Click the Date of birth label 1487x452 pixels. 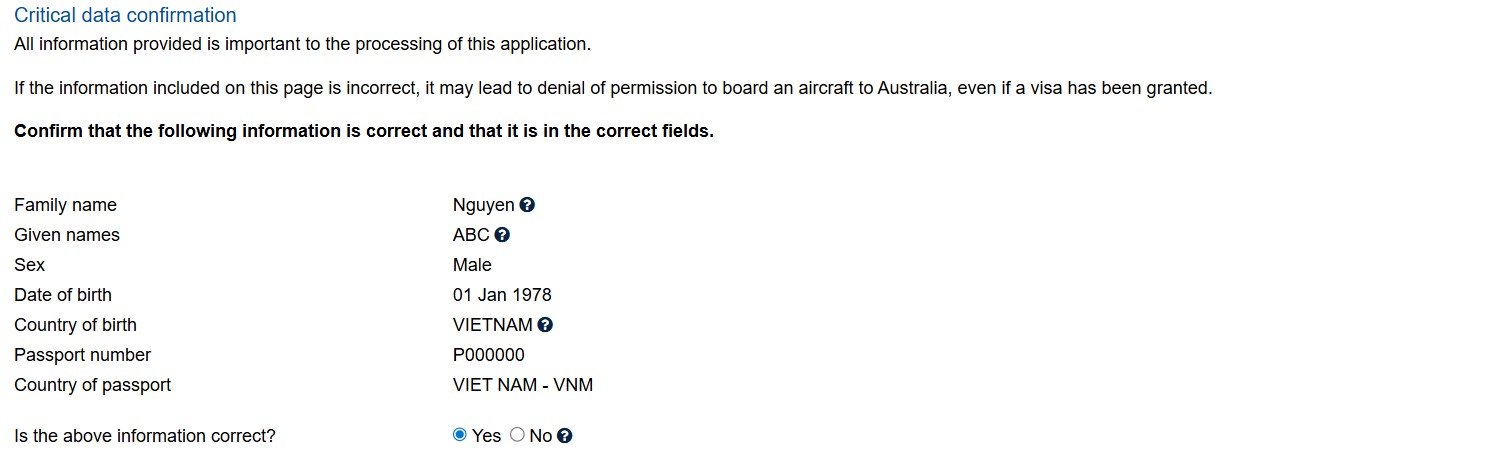(x=63, y=295)
